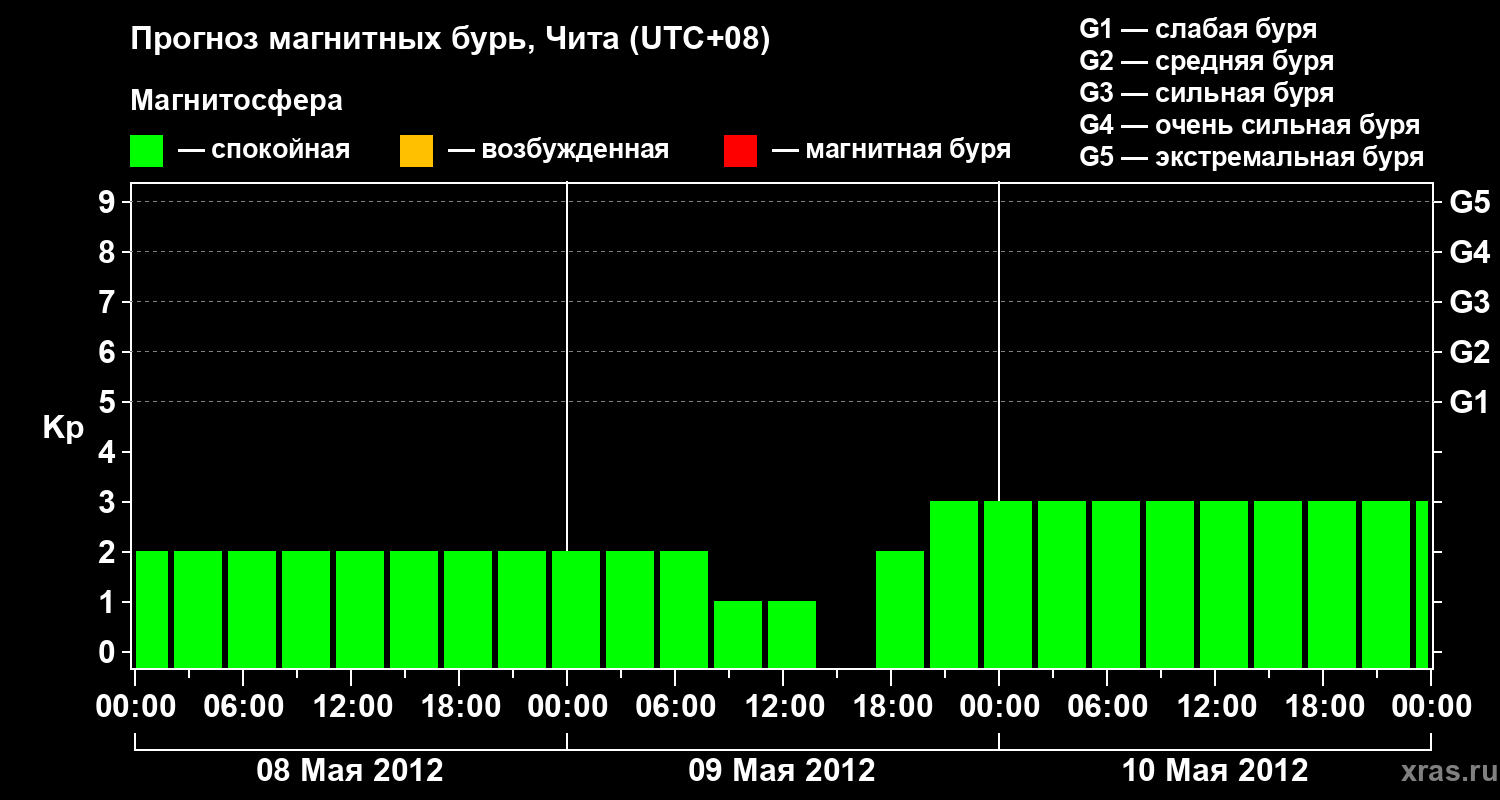Click the '08 Мая 2012' date label
The height and width of the screenshot is (800, 1500).
[350, 771]
